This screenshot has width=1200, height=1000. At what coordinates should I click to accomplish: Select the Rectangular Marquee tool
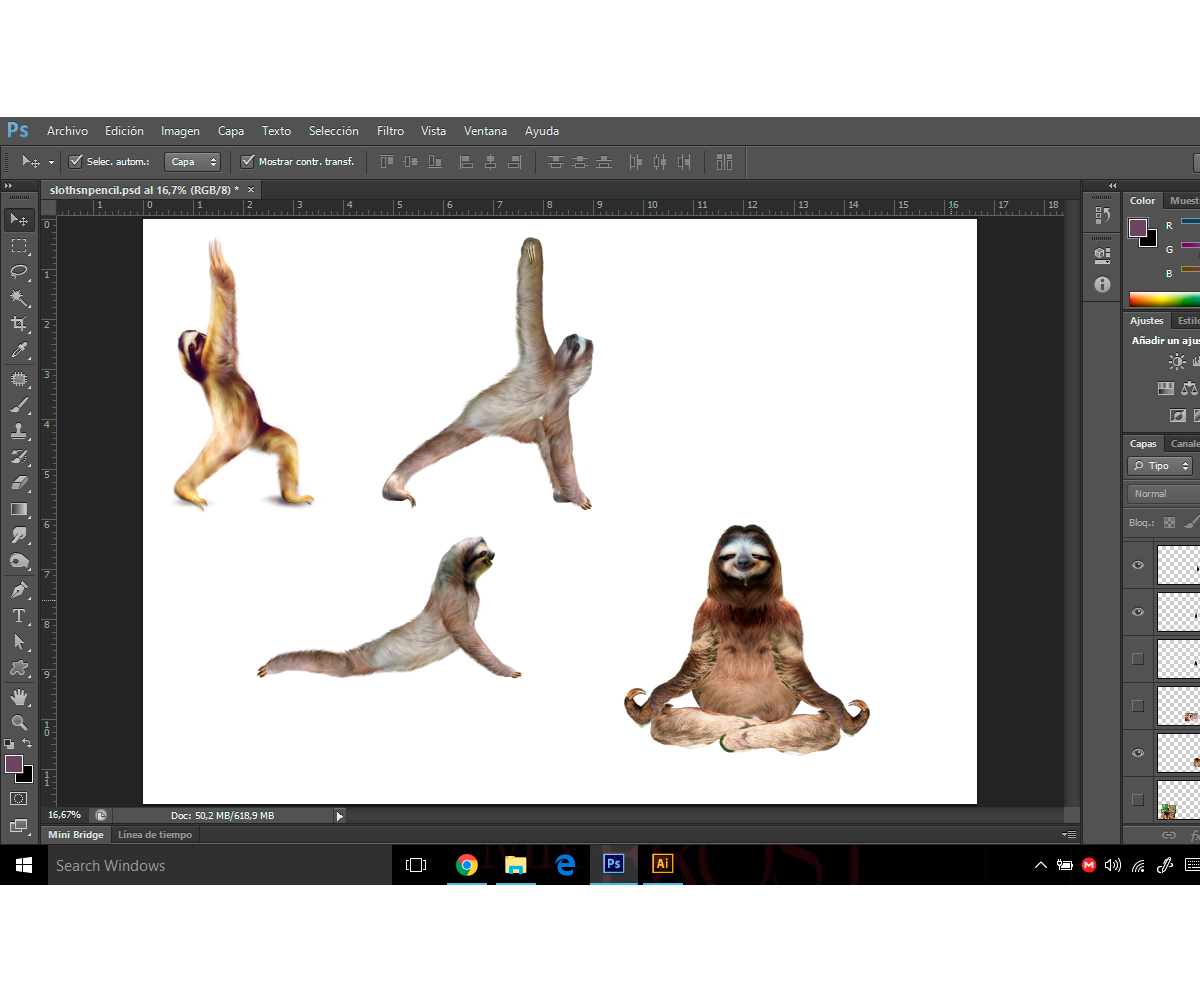click(19, 246)
